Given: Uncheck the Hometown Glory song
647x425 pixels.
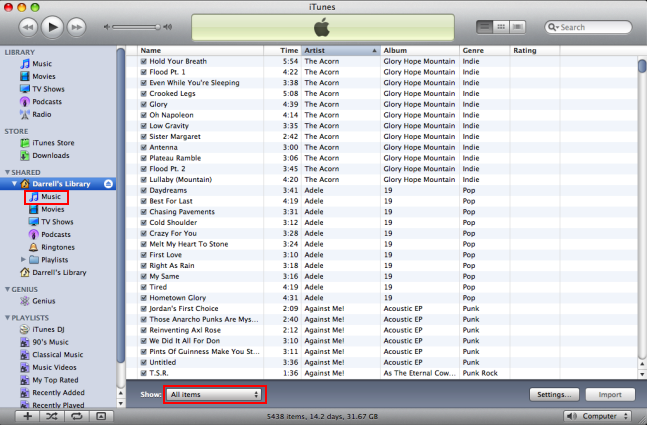Looking at the screenshot, I should point(144,298).
